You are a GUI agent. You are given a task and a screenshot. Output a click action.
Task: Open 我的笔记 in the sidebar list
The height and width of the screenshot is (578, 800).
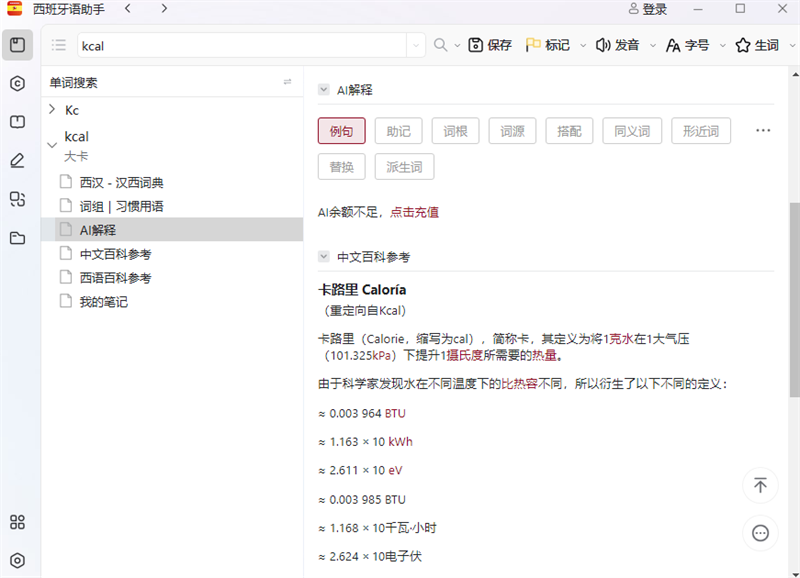106,301
